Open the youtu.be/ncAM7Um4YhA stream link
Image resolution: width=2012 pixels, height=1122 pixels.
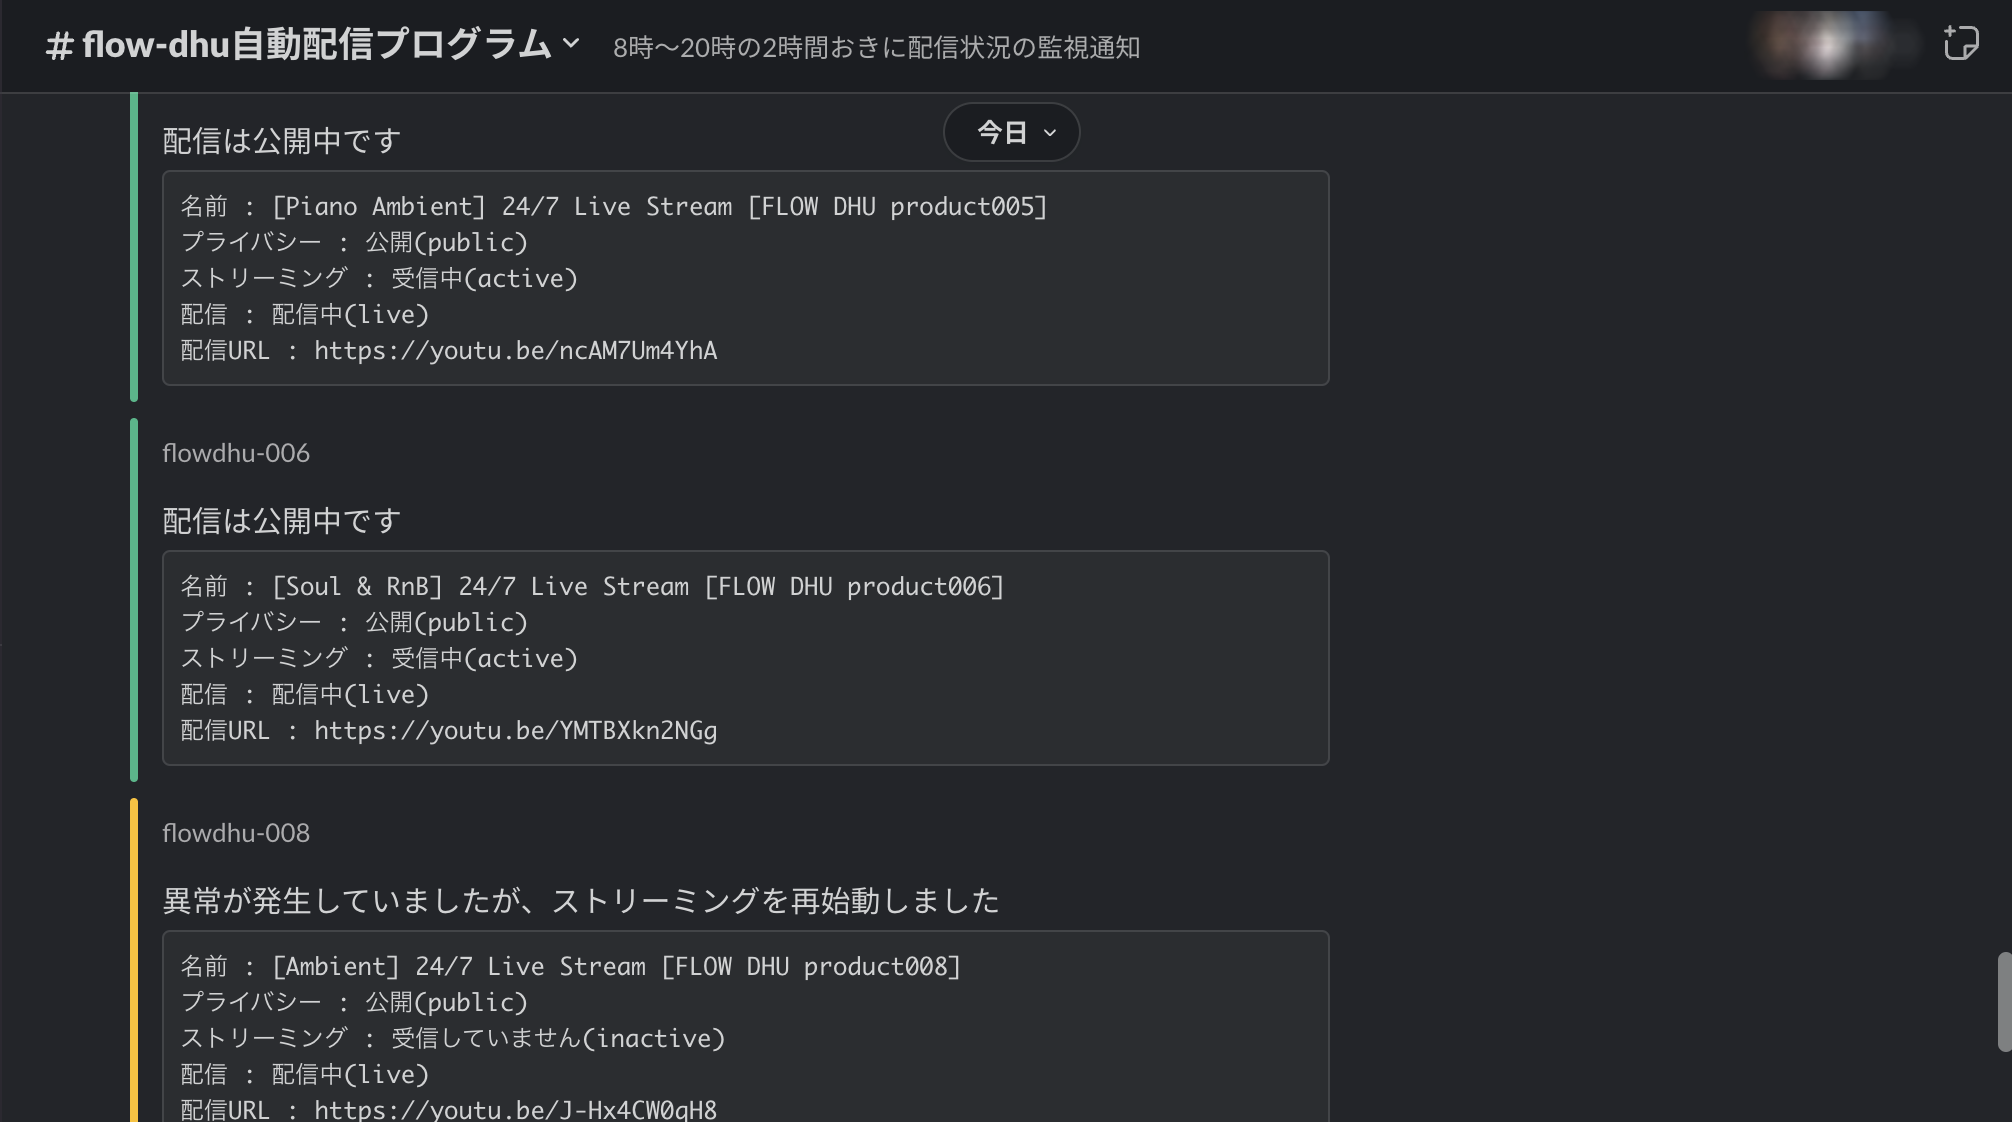coord(515,351)
